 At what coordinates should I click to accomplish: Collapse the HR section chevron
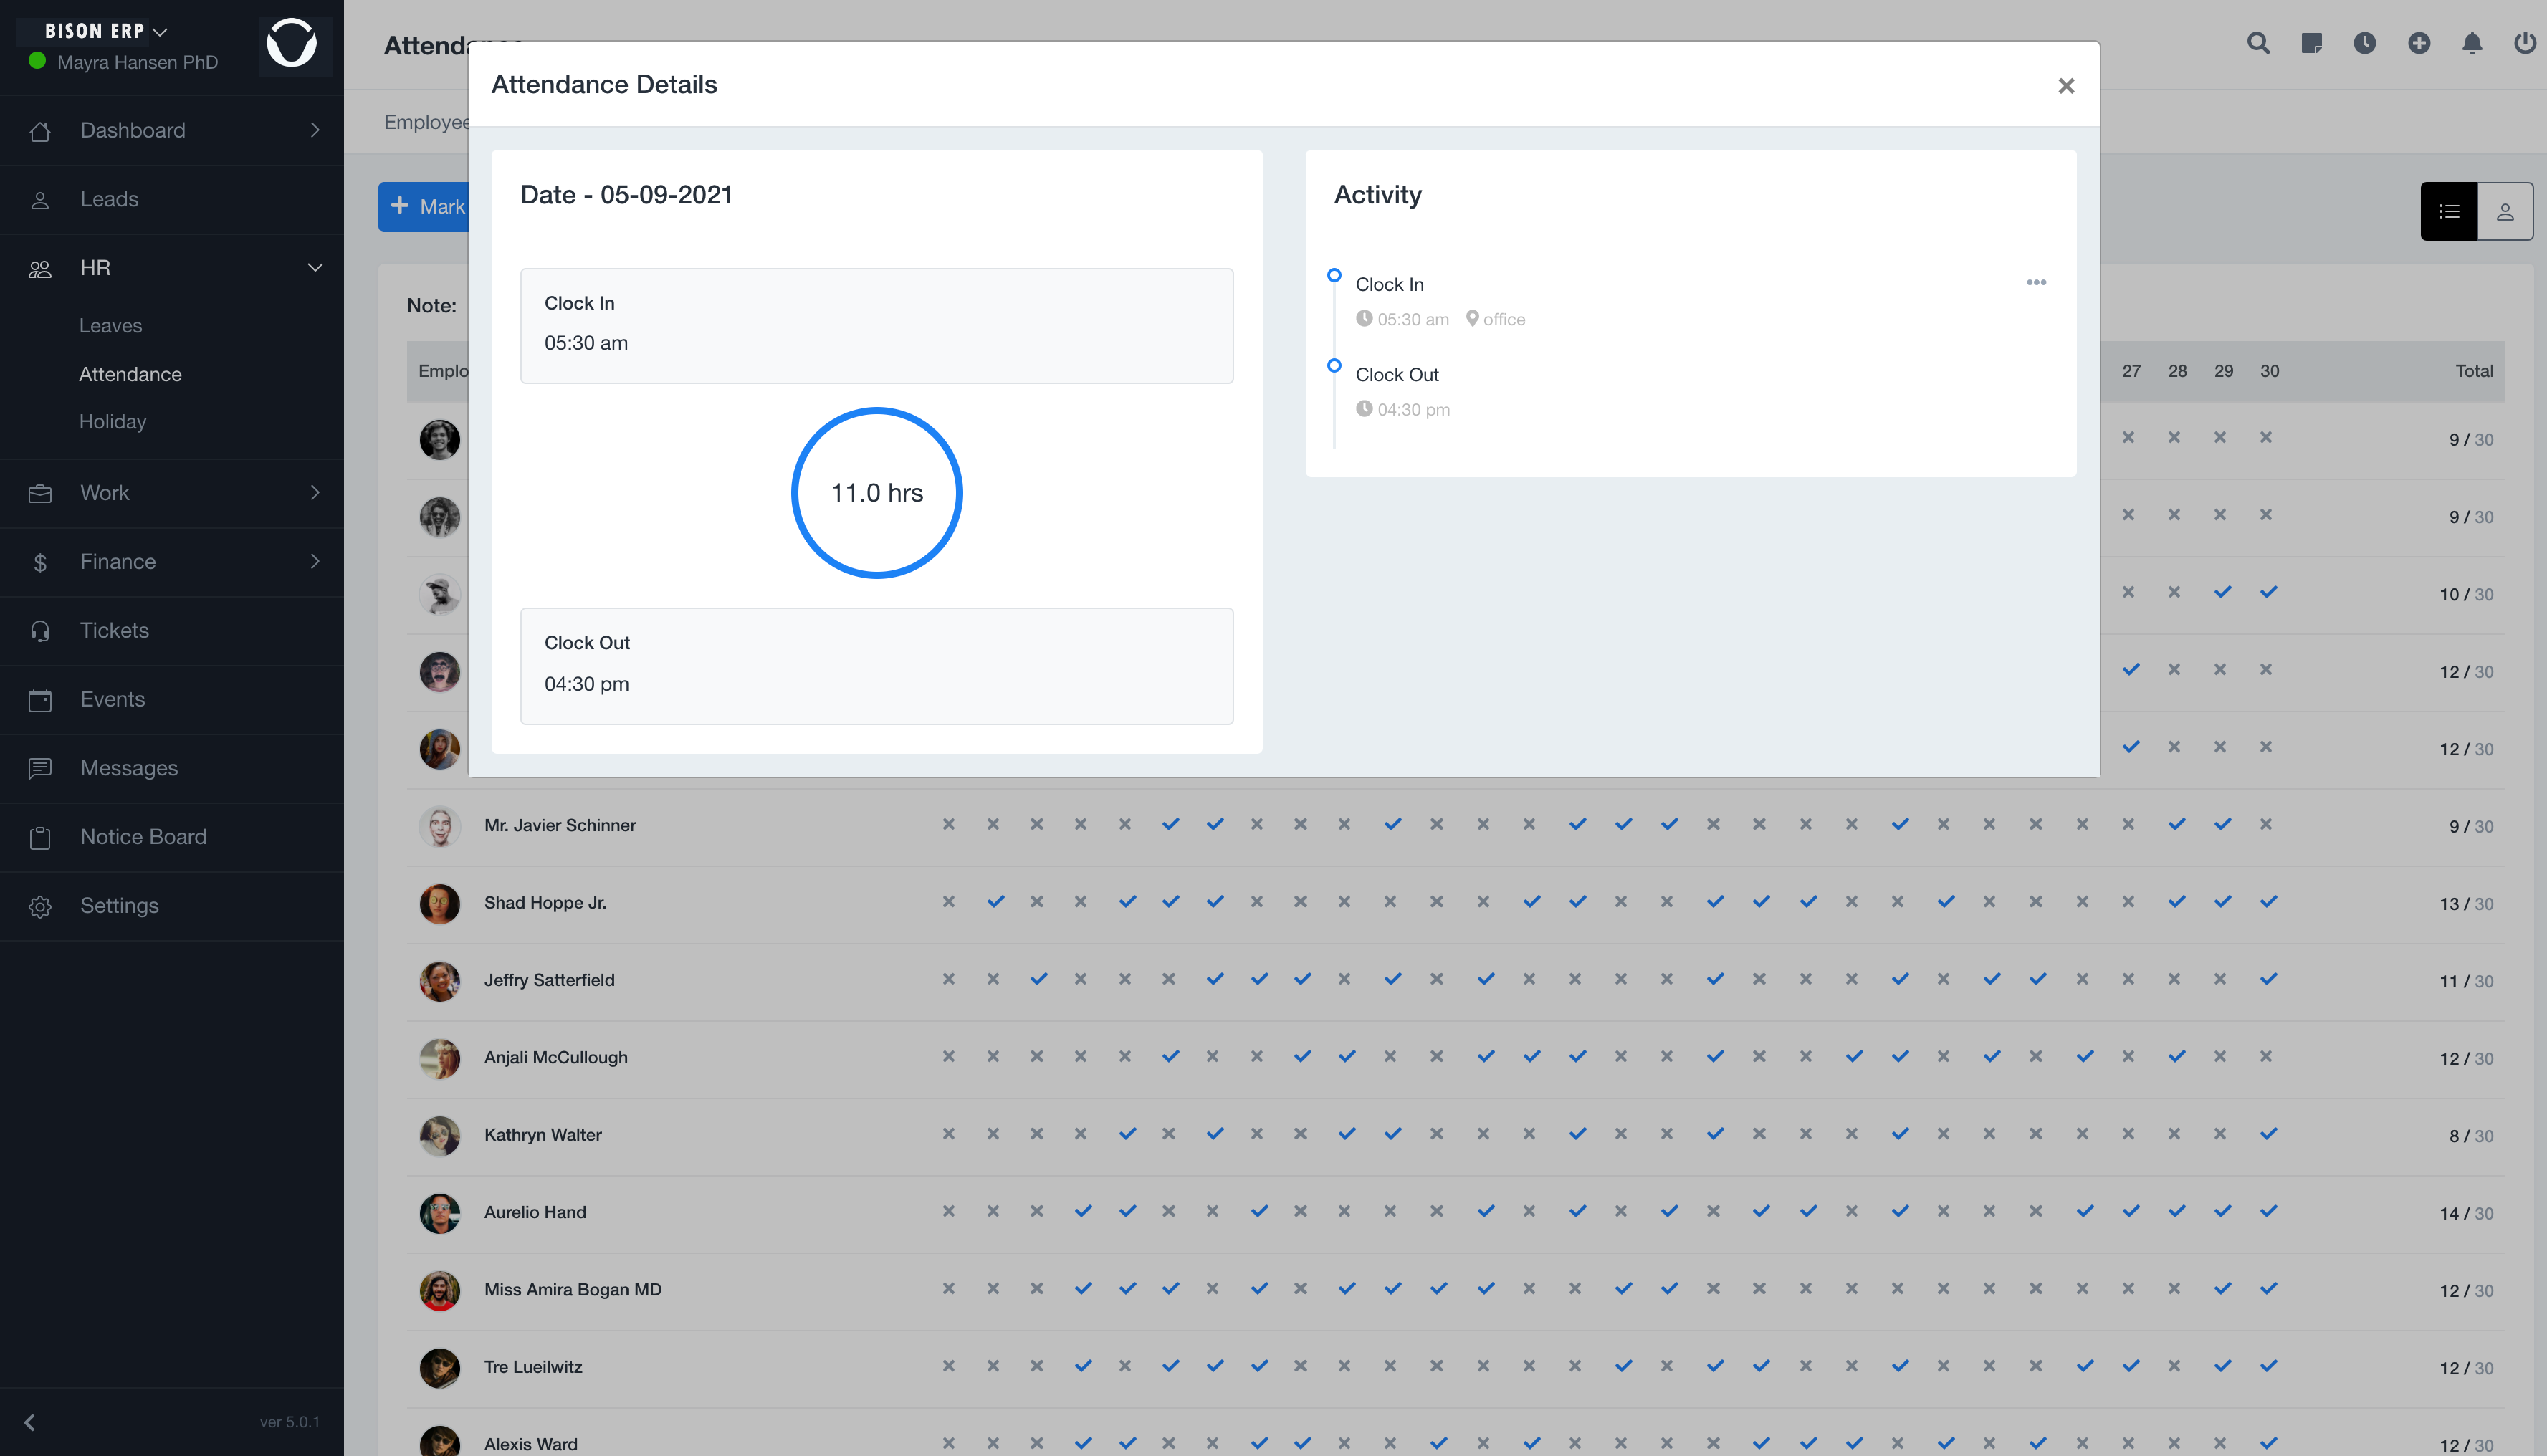(316, 267)
